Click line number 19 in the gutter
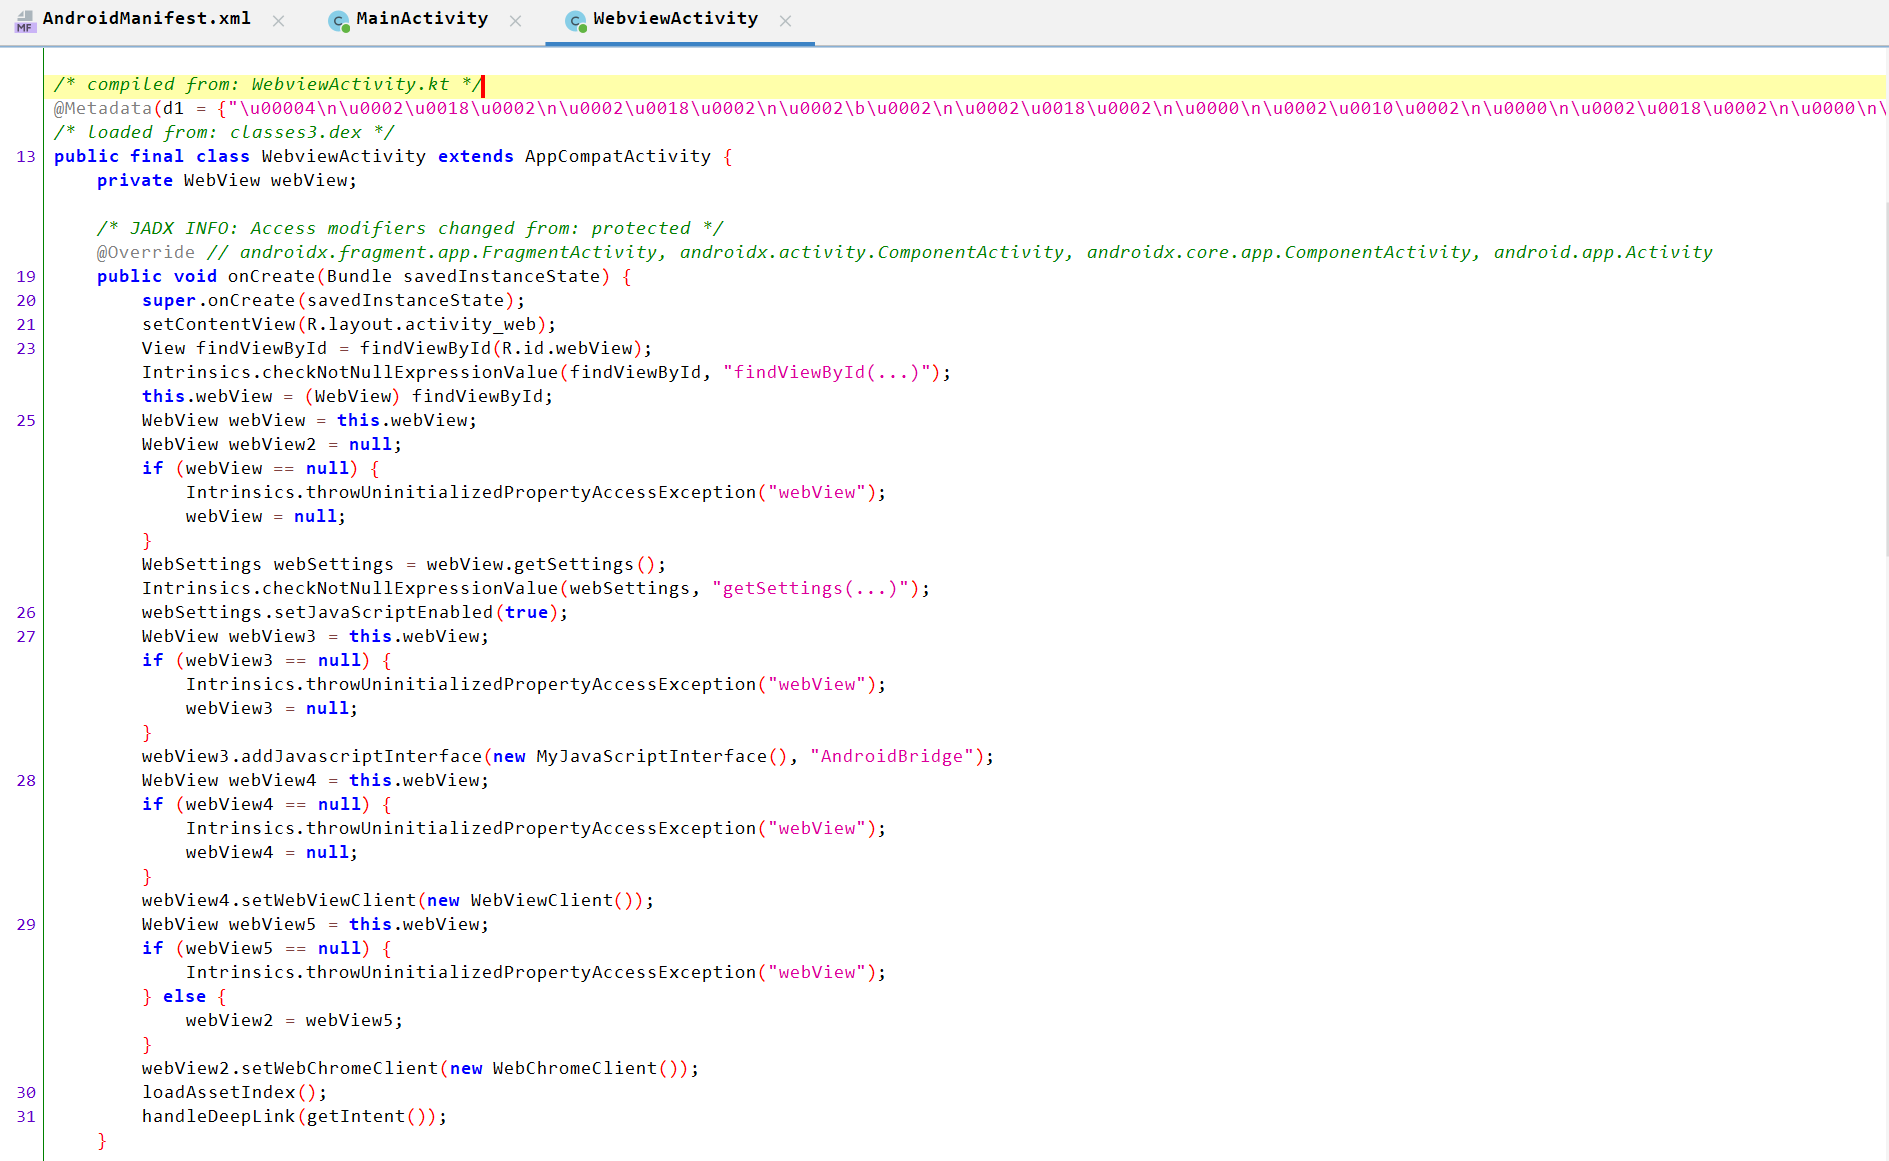 pos(26,276)
